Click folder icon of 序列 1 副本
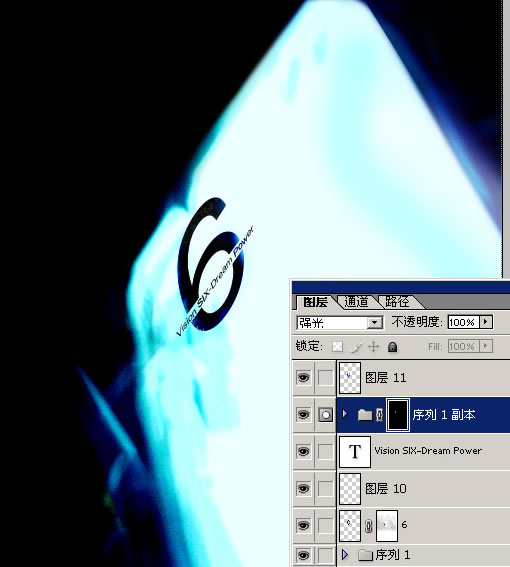 [365, 415]
